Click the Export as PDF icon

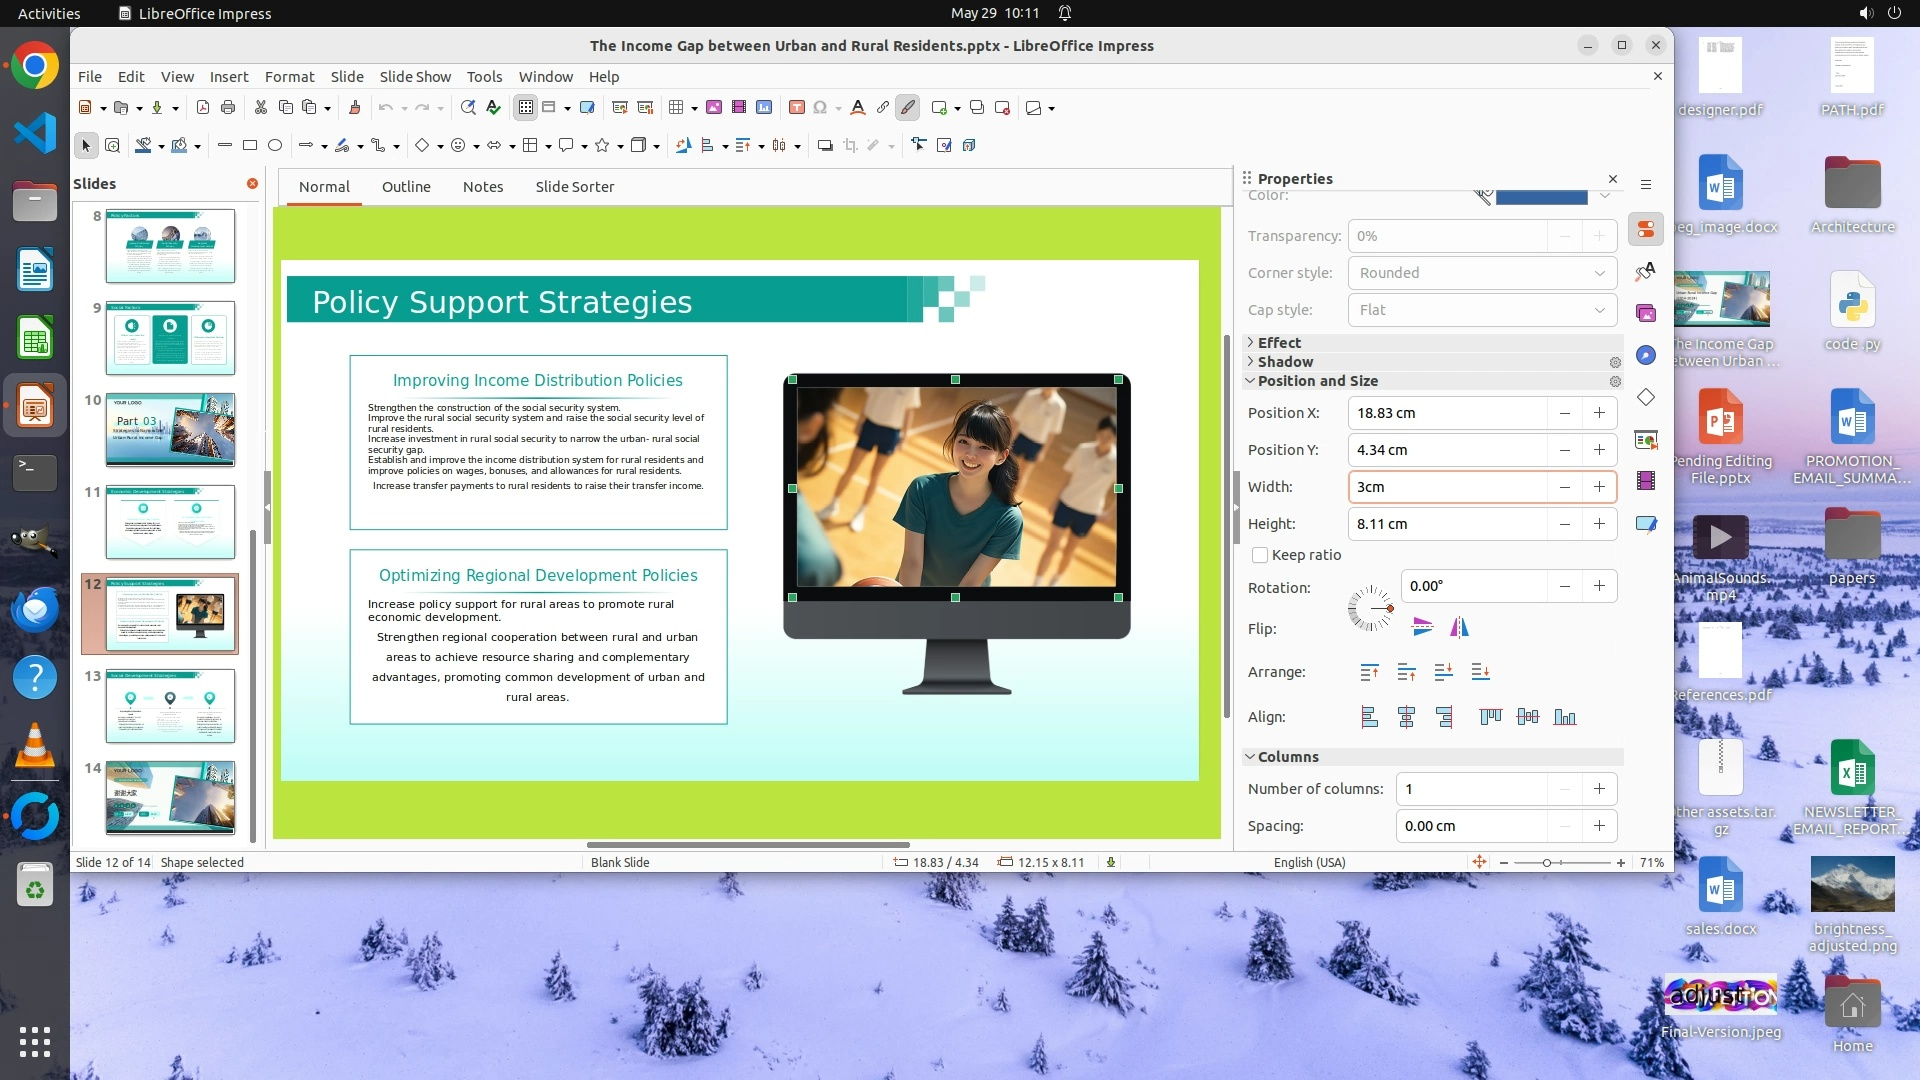point(203,108)
